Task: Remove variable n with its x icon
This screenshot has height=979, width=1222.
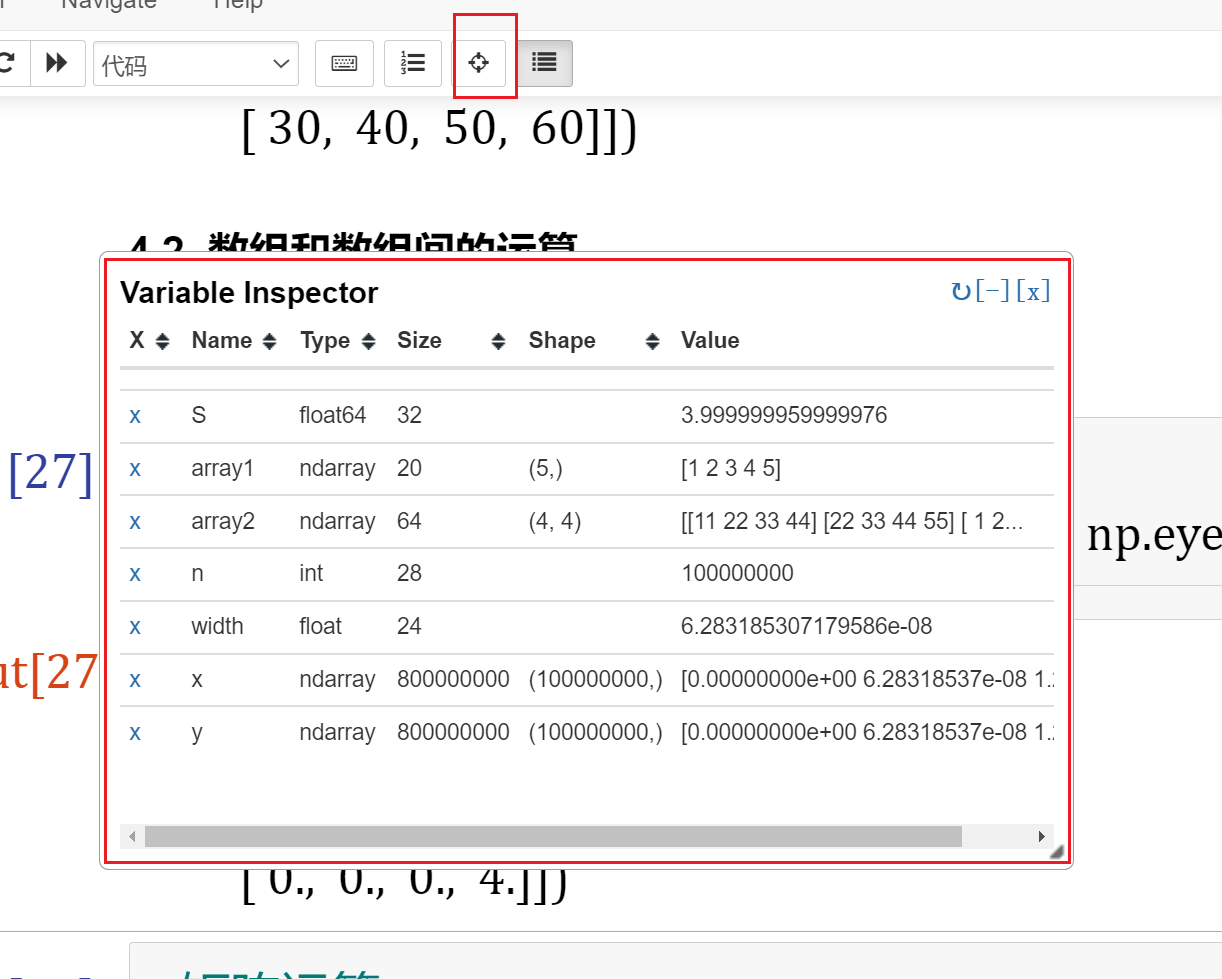Action: tap(135, 573)
